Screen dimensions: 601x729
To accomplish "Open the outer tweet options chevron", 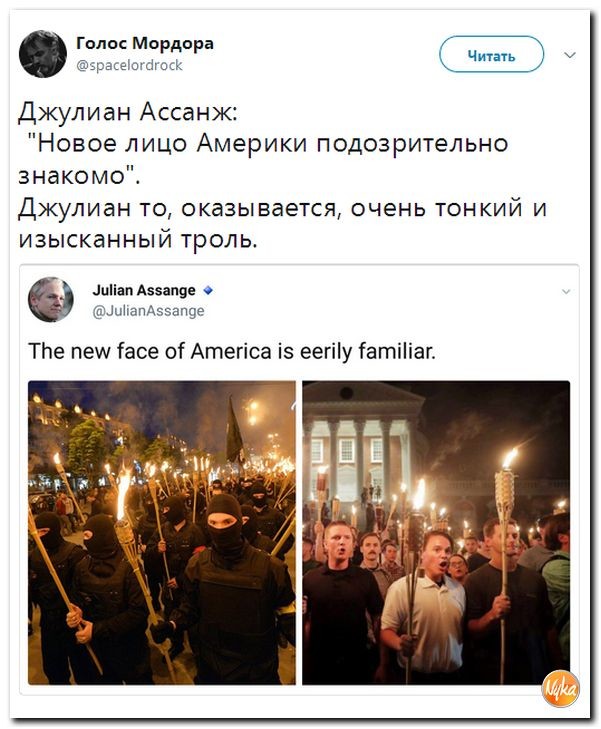I will [570, 55].
